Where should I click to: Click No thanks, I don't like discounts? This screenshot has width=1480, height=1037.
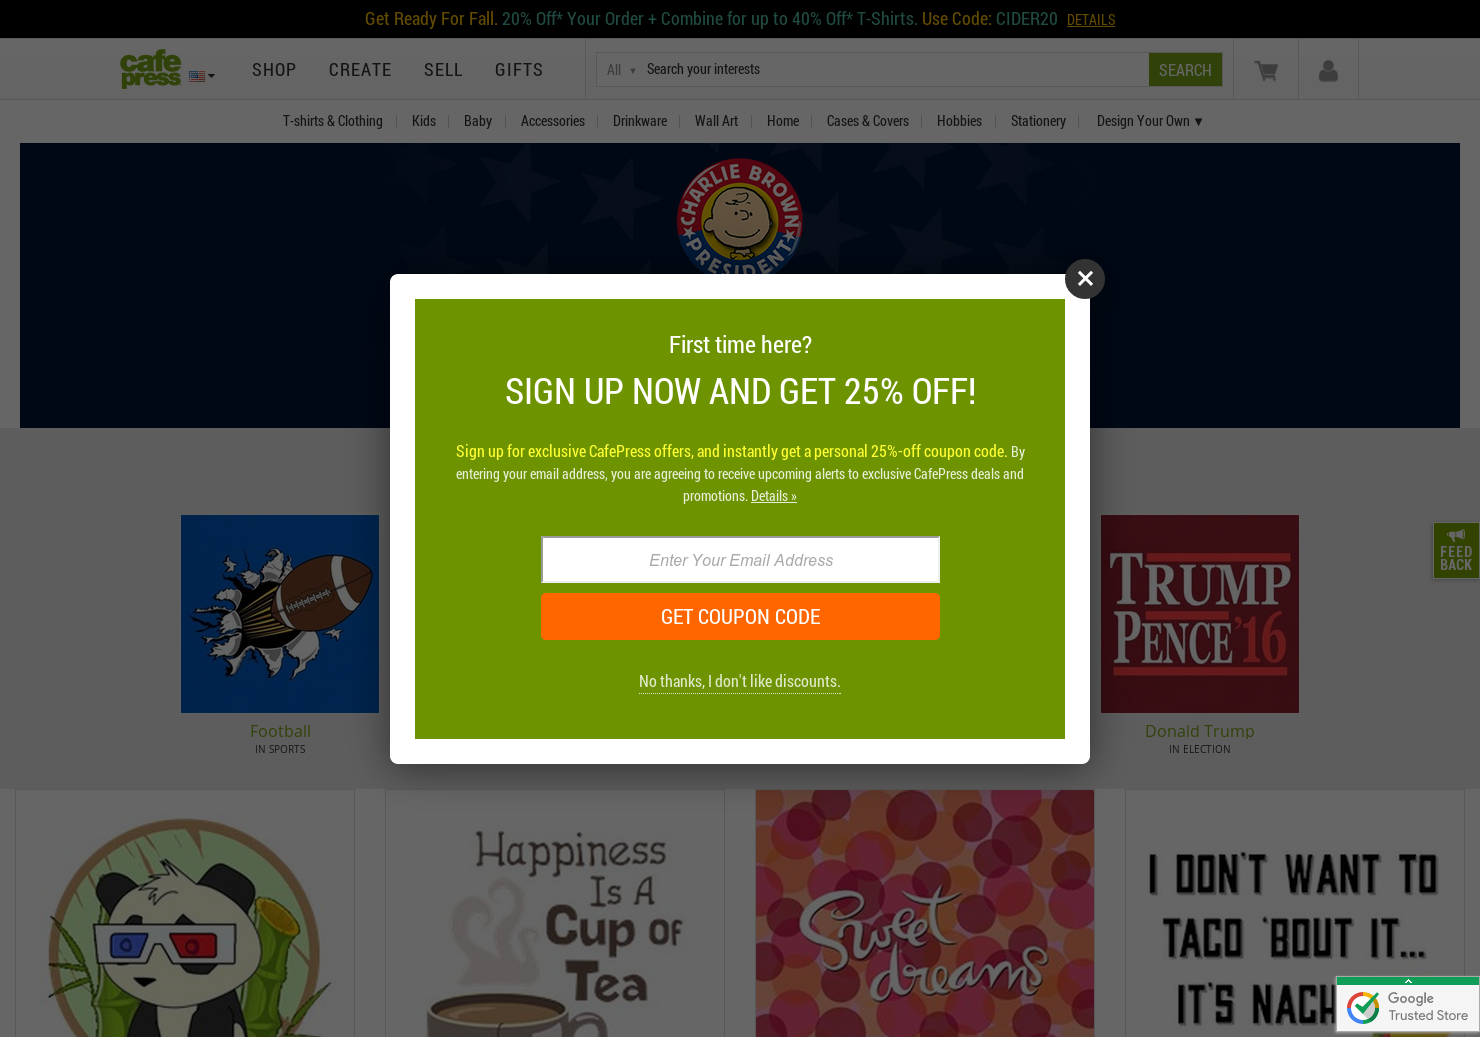click(x=740, y=681)
